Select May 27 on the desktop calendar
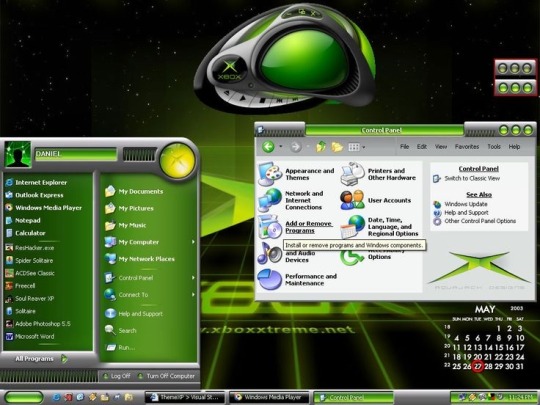The height and width of the screenshot is (405, 540). point(478,366)
